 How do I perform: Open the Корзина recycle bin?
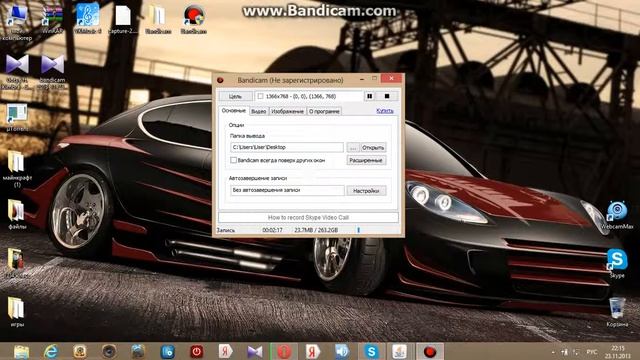tap(617, 312)
